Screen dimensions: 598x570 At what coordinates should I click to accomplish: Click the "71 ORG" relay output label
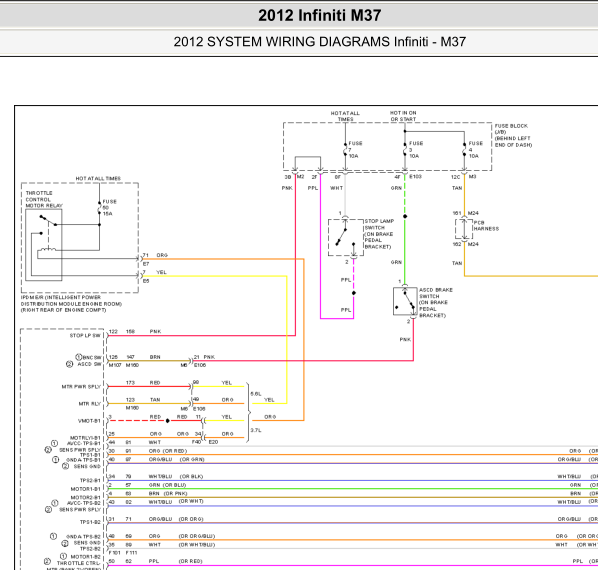point(155,255)
